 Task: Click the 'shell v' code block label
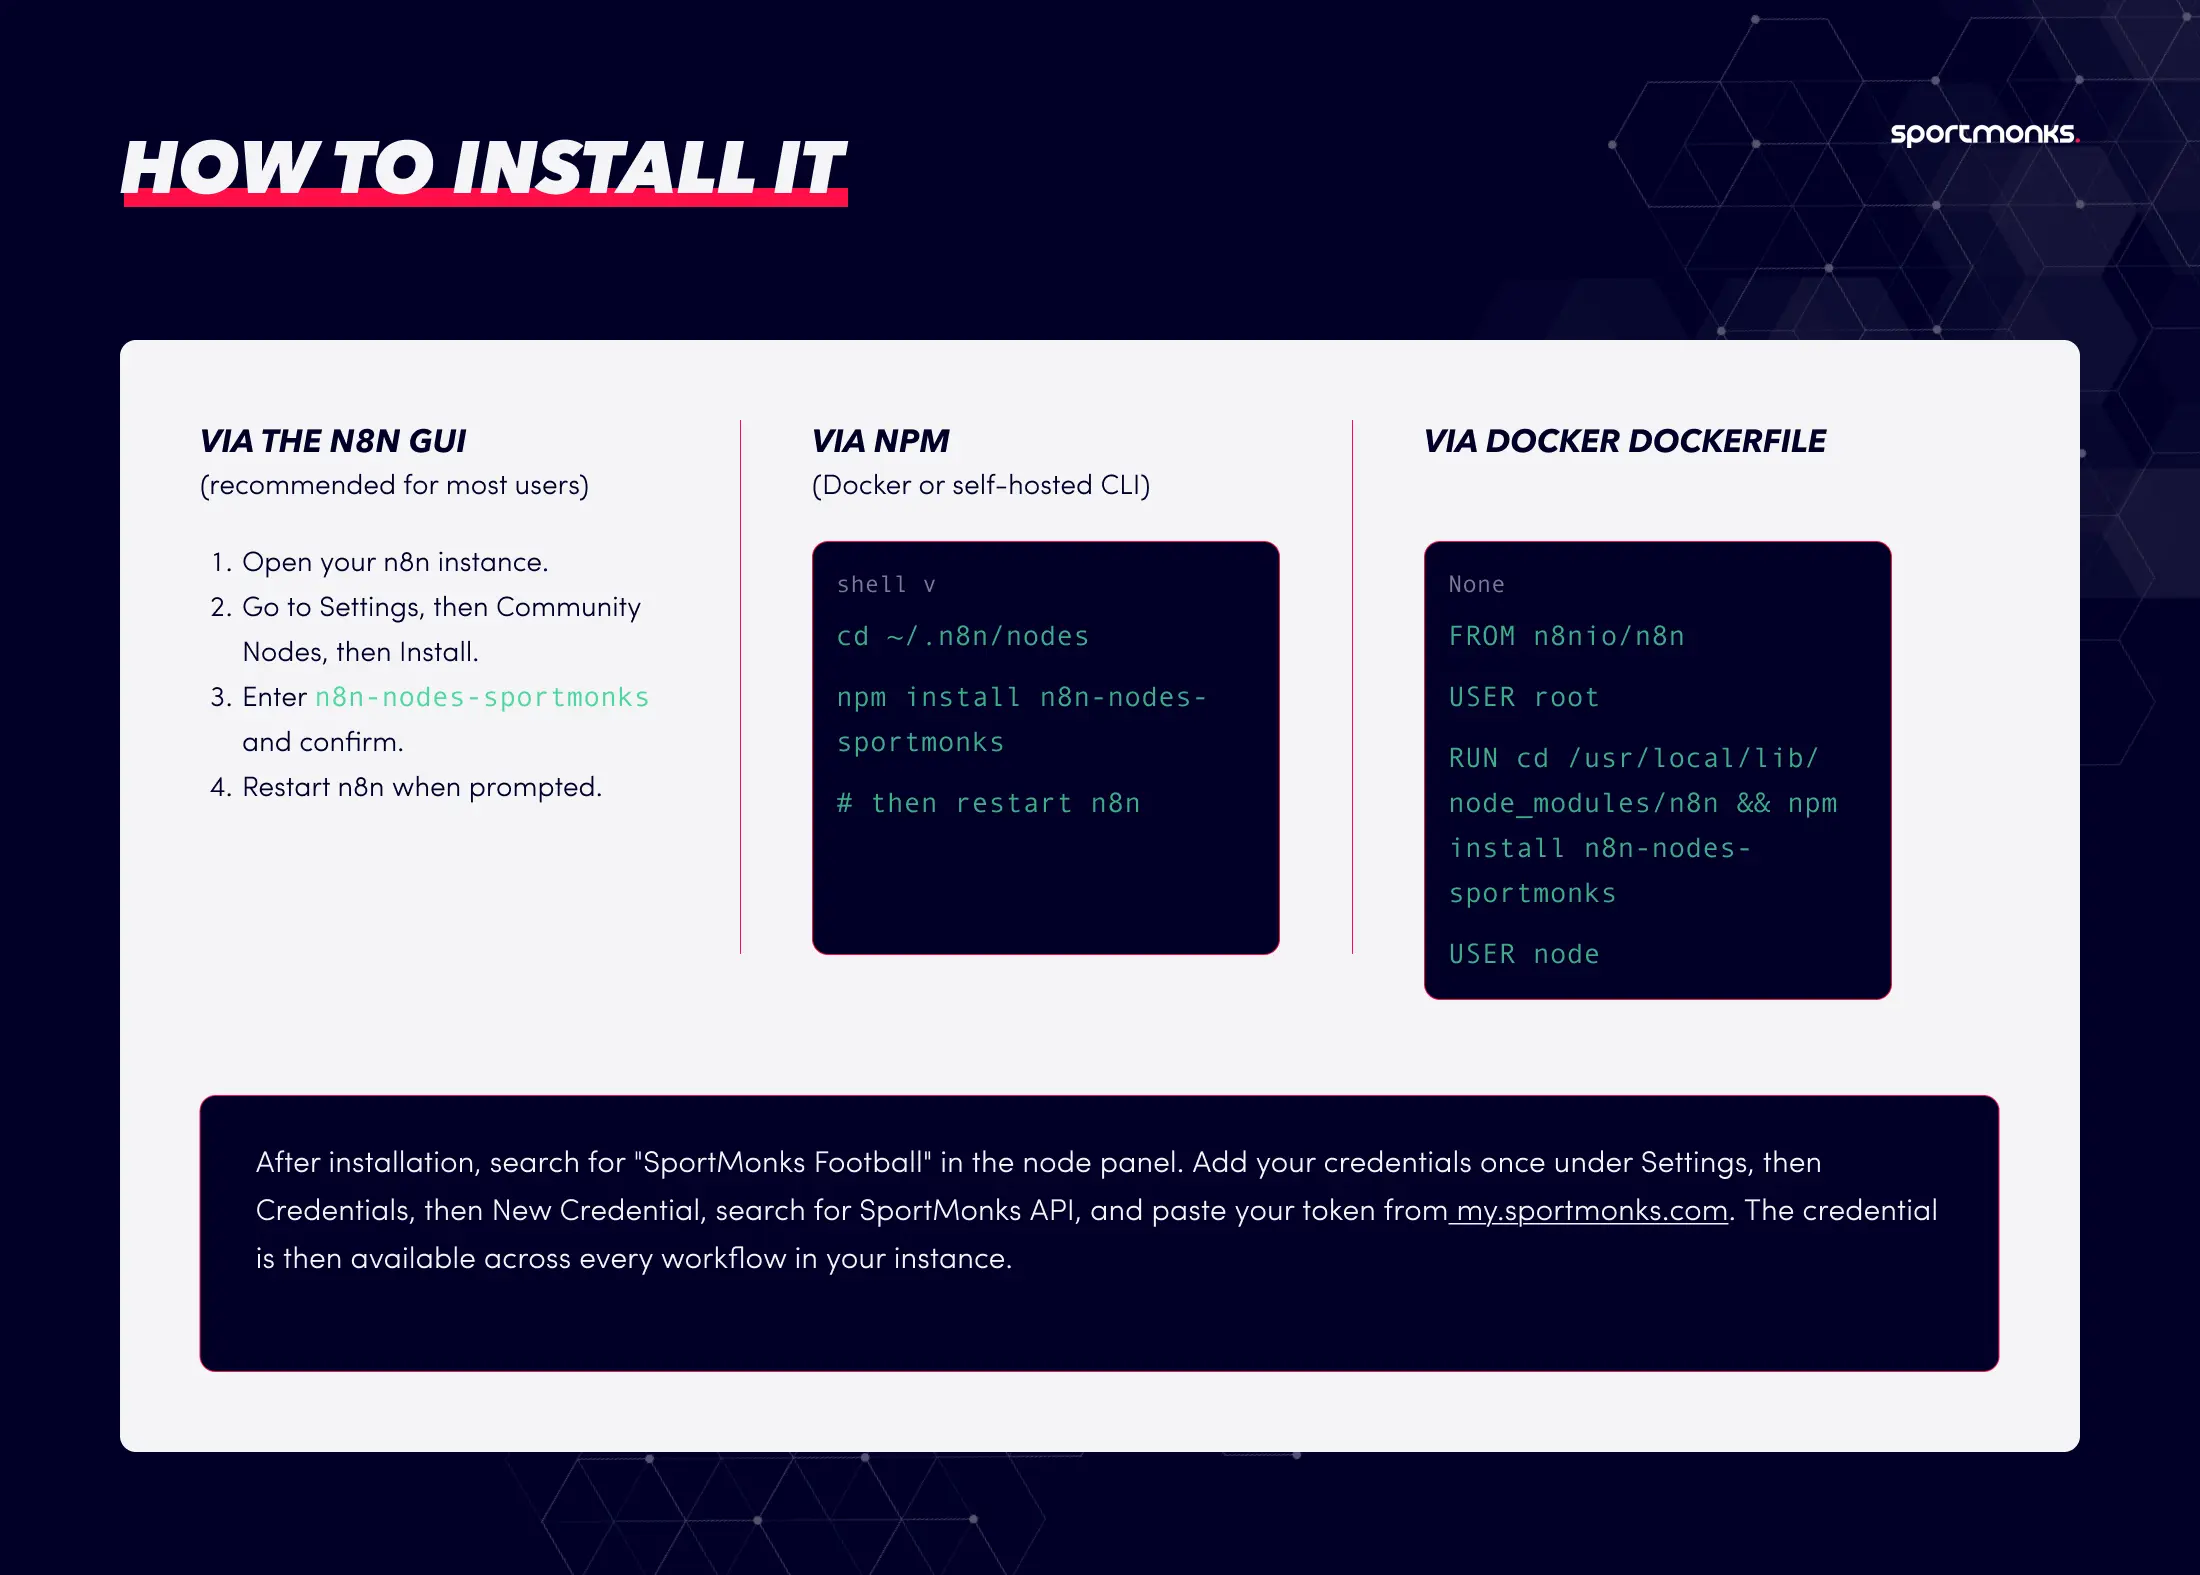point(886,585)
